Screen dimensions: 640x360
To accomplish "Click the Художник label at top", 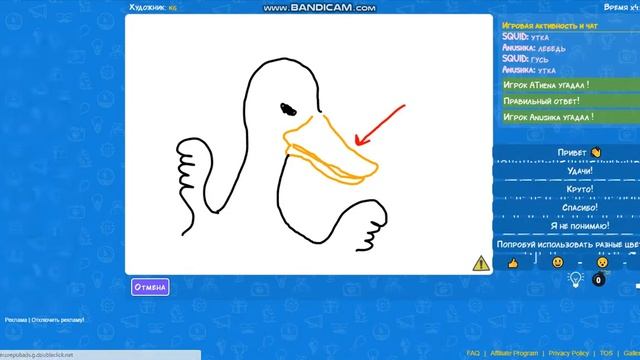I will click(x=147, y=7).
